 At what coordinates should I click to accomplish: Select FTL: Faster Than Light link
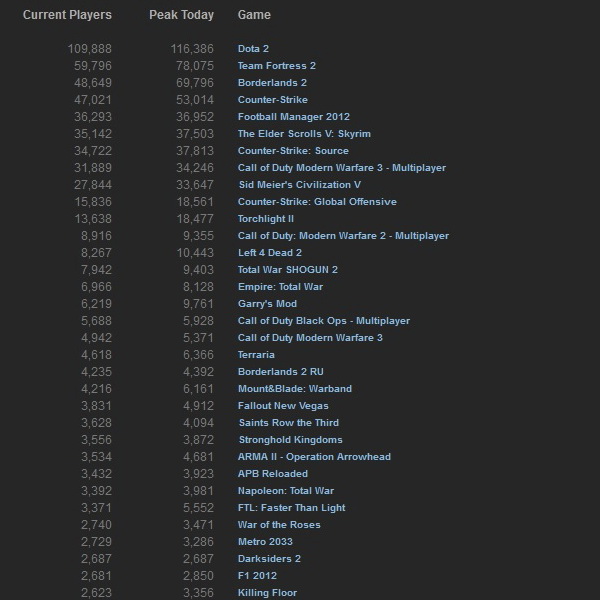tap(291, 508)
